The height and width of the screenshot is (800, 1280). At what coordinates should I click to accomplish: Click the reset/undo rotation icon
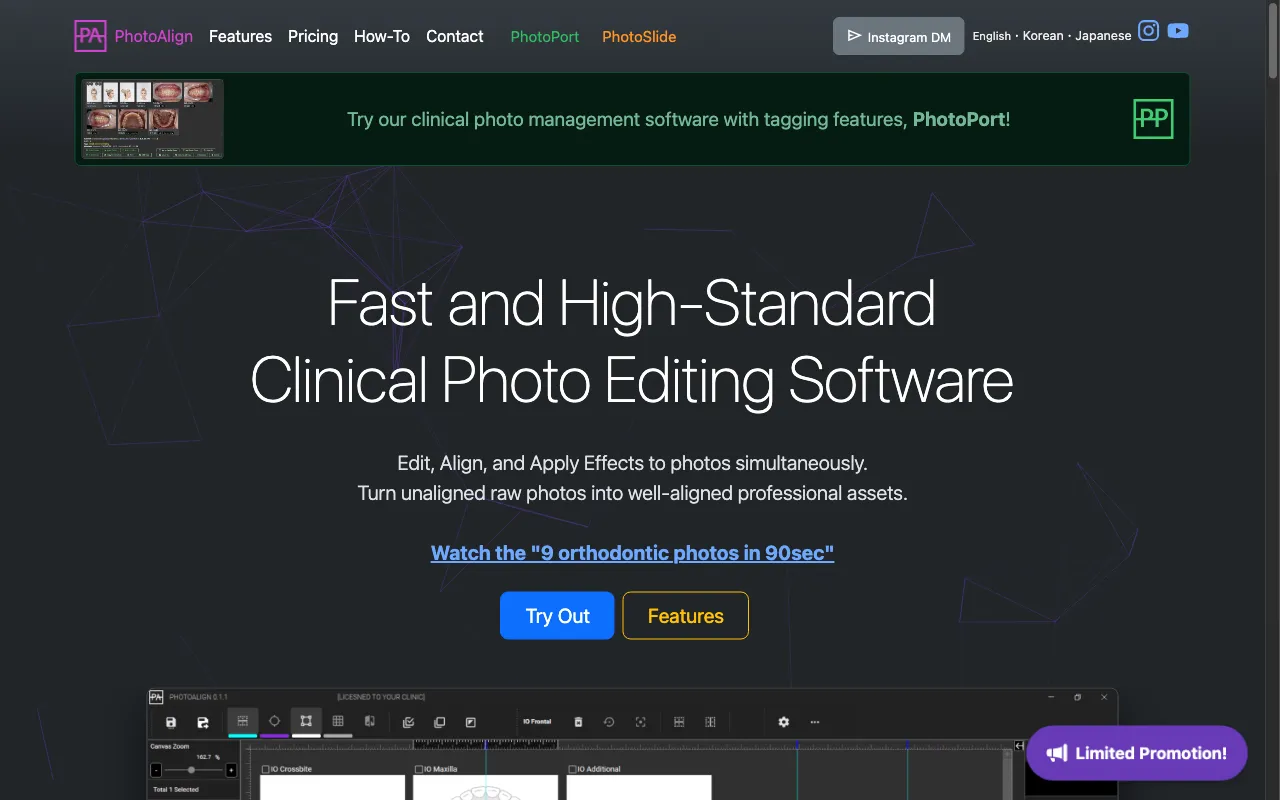[609, 722]
